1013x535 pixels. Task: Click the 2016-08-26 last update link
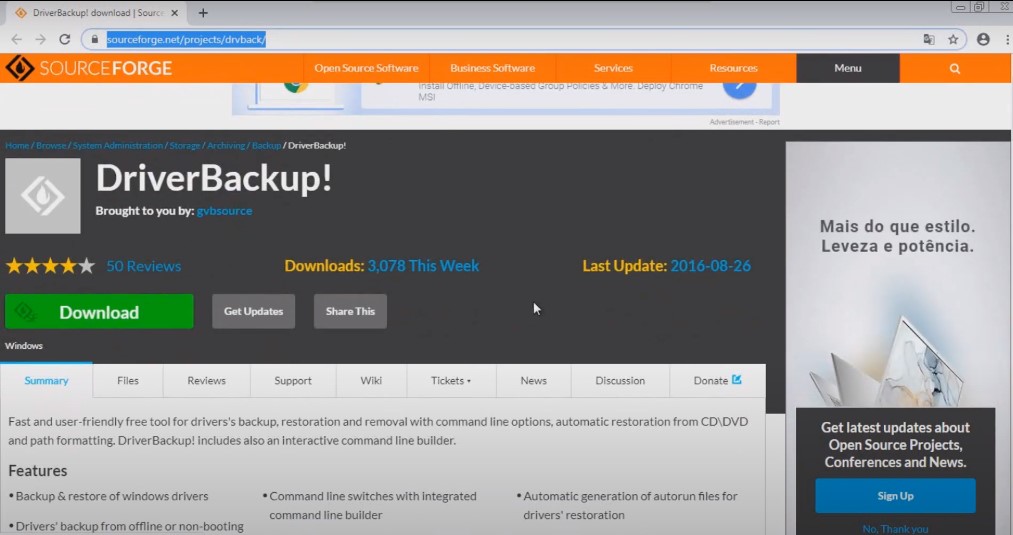click(711, 266)
